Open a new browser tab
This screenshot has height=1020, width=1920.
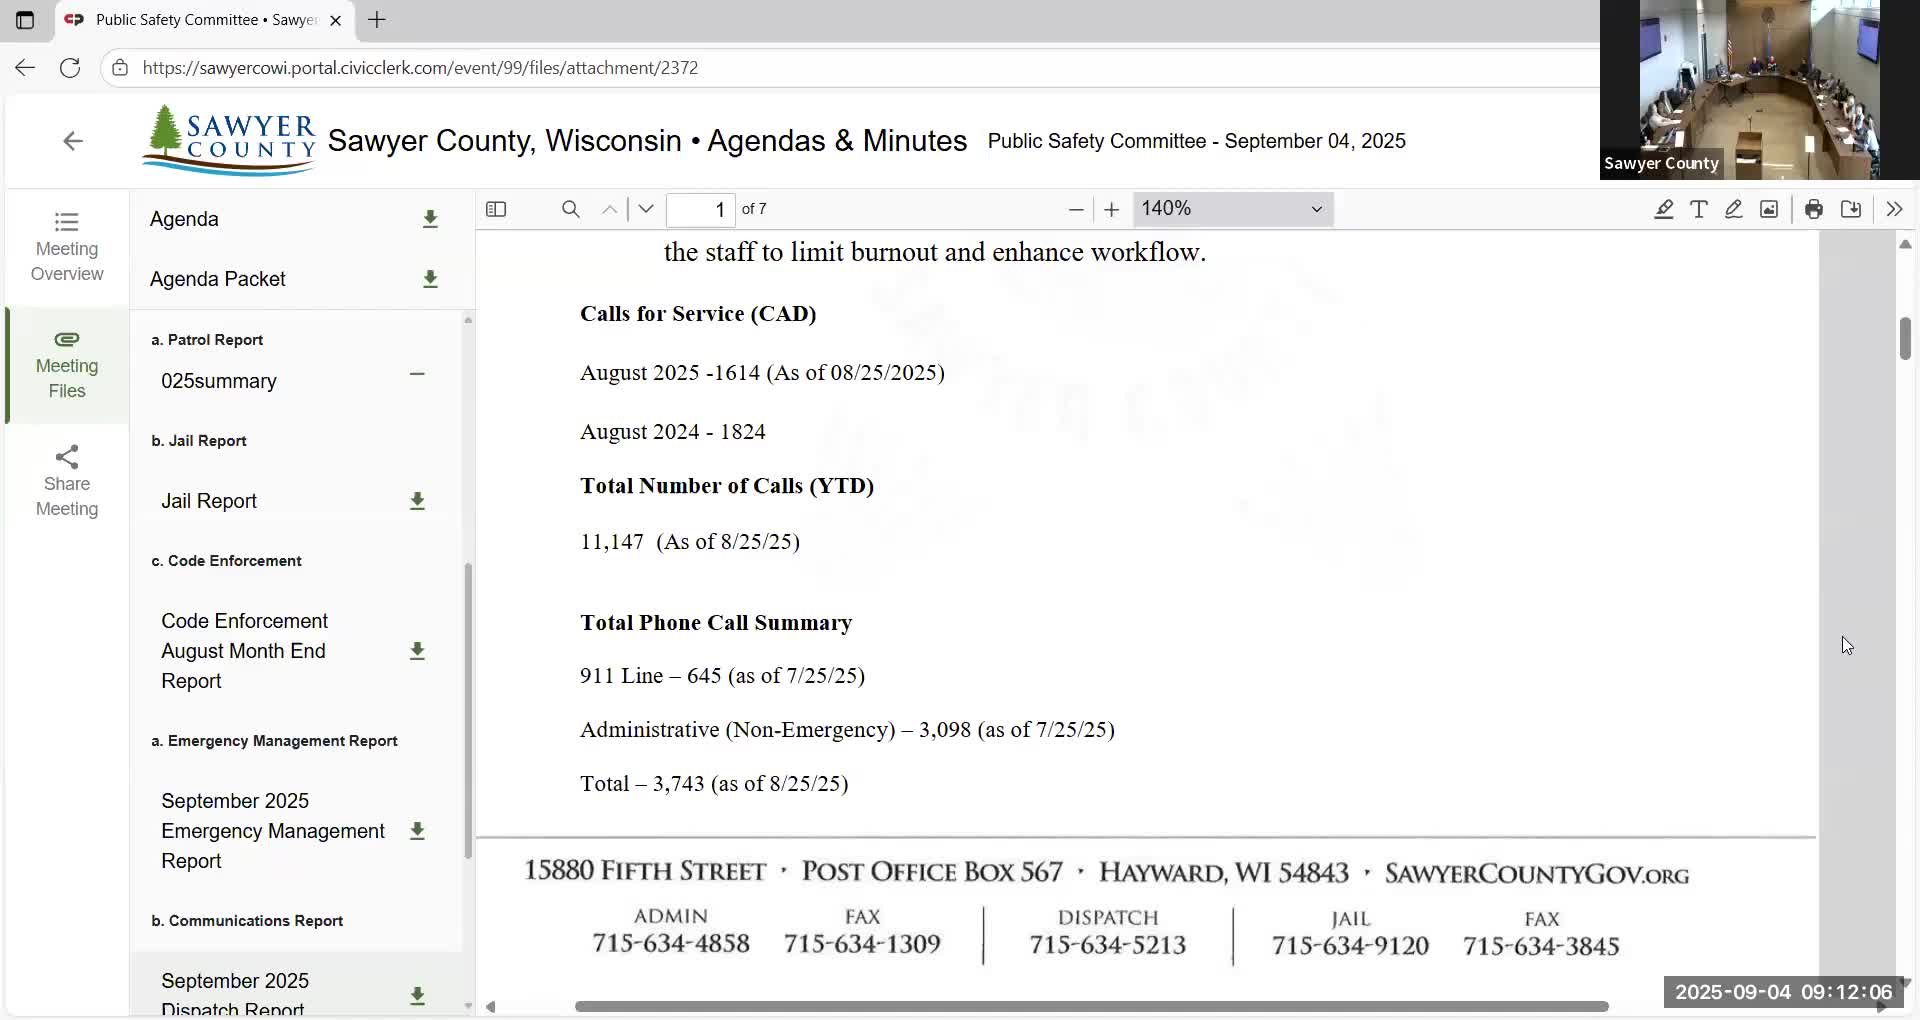click(x=377, y=20)
